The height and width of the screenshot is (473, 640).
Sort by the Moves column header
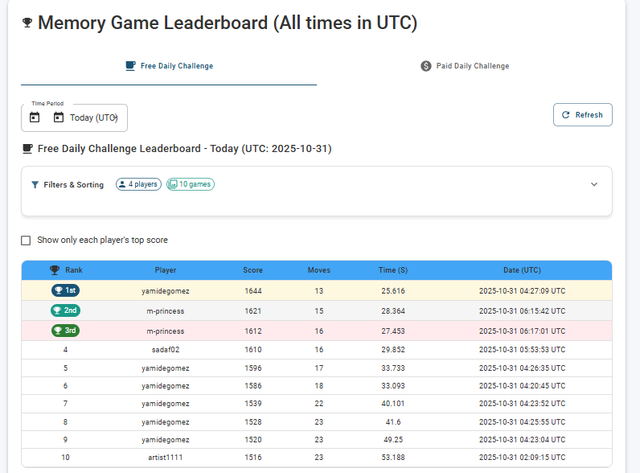(319, 270)
